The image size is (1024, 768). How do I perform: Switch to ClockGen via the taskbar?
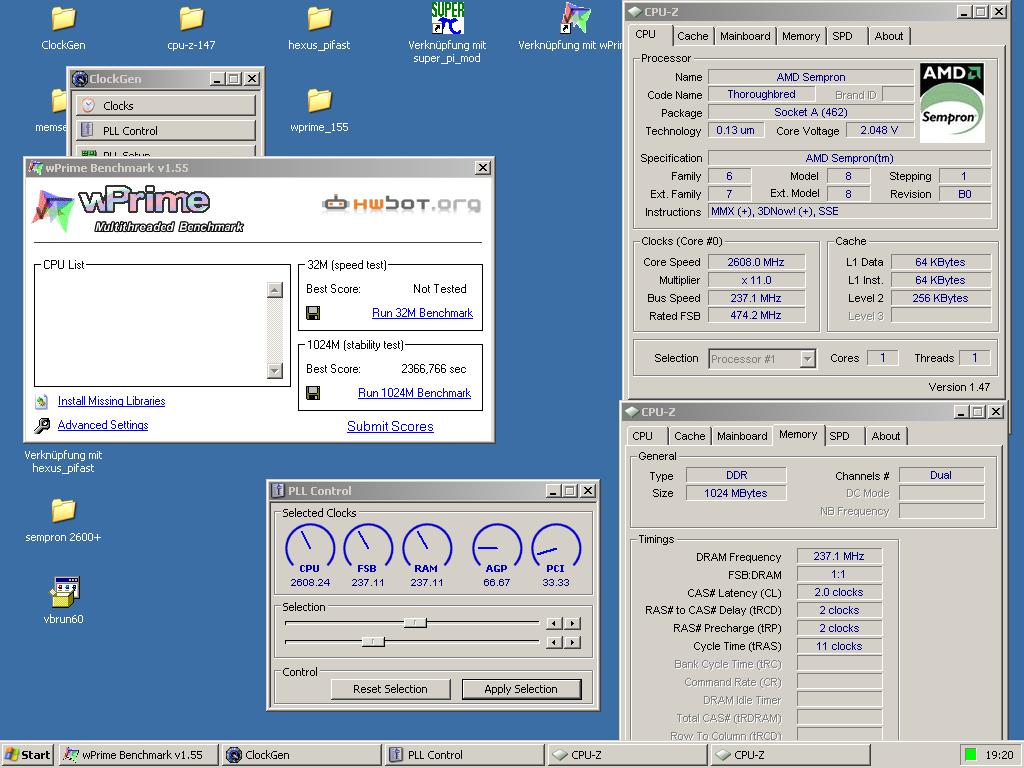click(x=300, y=755)
